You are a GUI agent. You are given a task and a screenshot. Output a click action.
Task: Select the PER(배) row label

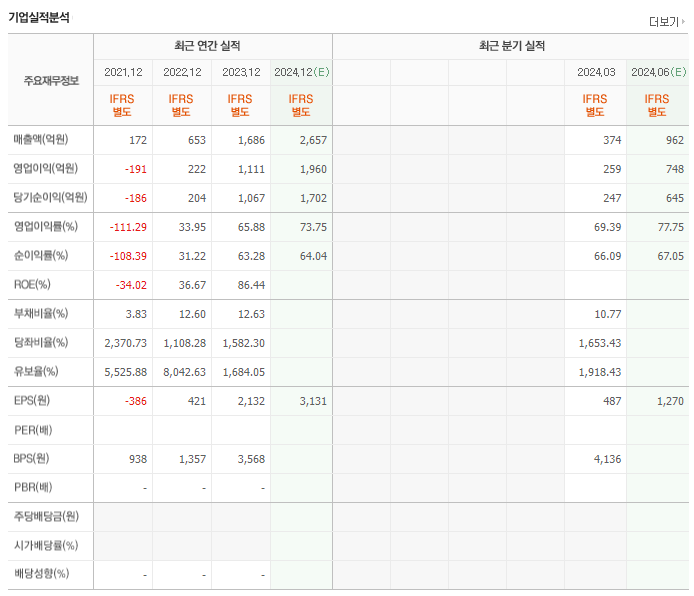tap(33, 430)
